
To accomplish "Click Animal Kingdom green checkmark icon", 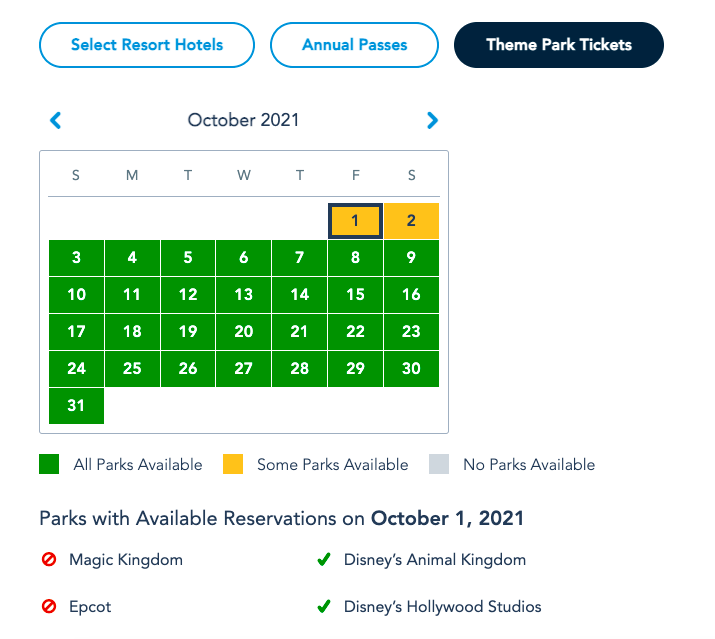I will (324, 560).
